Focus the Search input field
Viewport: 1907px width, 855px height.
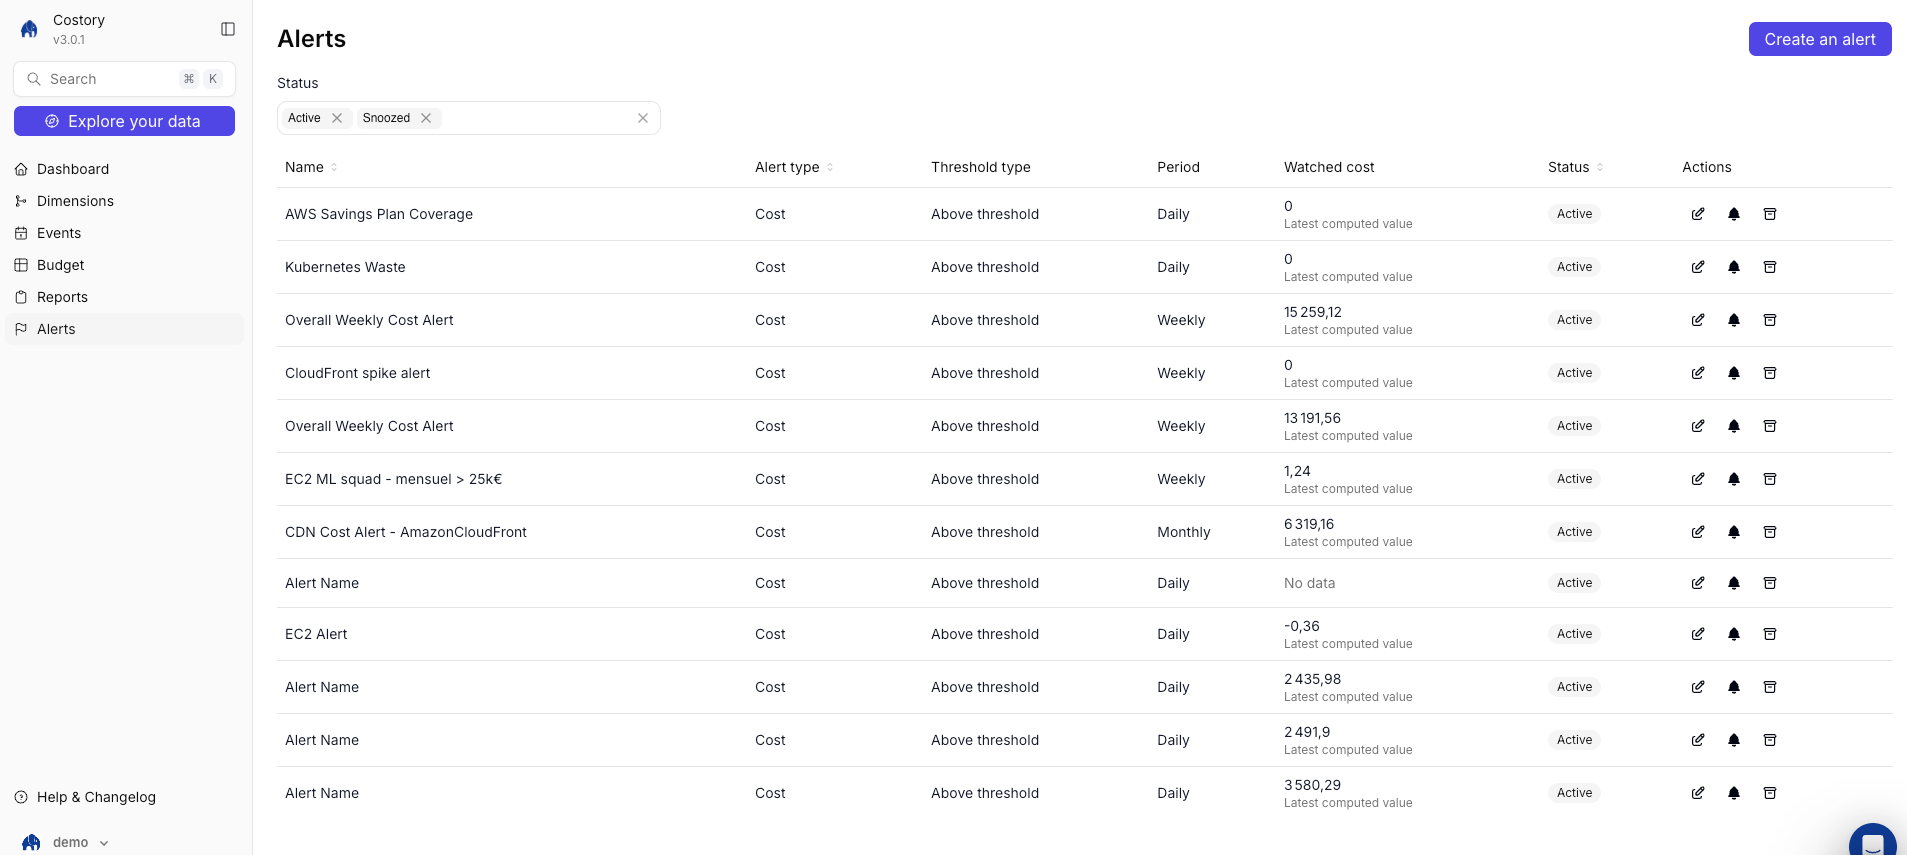(125, 79)
